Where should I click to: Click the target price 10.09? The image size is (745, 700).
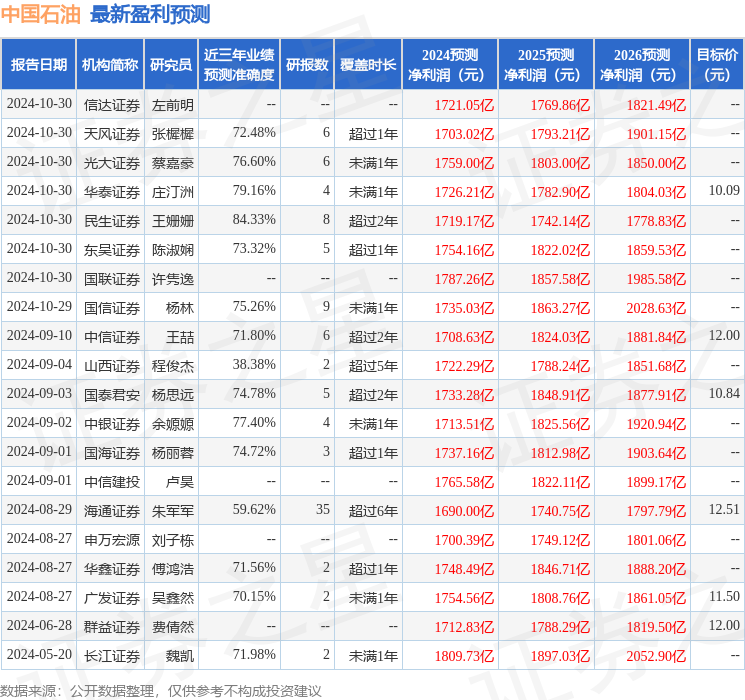tap(724, 191)
